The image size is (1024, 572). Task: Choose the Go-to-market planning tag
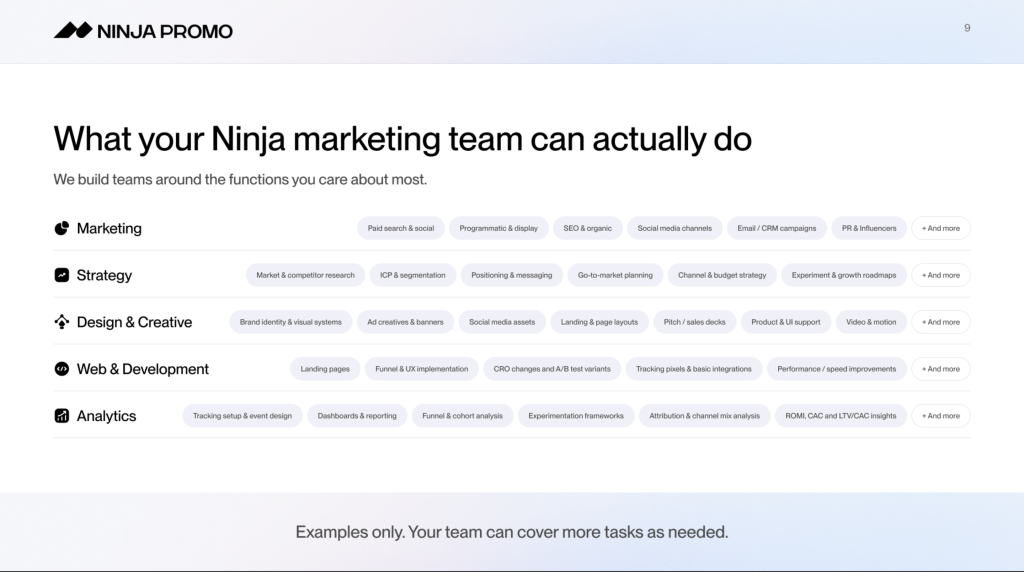coord(615,275)
